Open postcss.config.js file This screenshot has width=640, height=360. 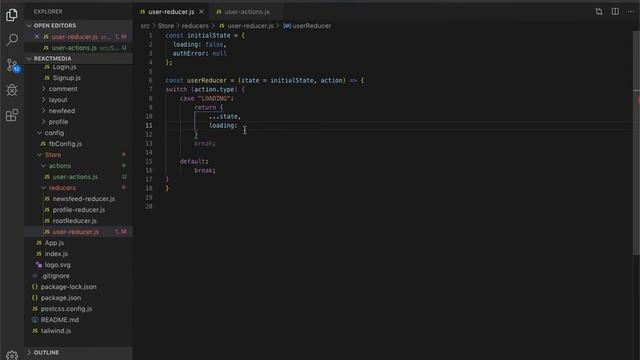click(x=66, y=309)
